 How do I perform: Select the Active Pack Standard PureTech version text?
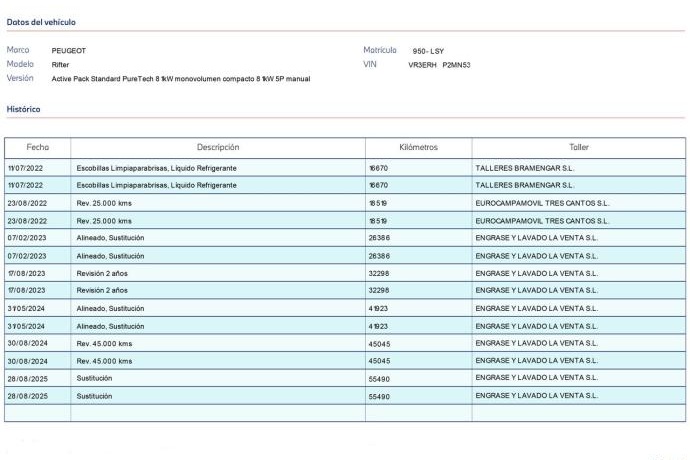(x=180, y=78)
